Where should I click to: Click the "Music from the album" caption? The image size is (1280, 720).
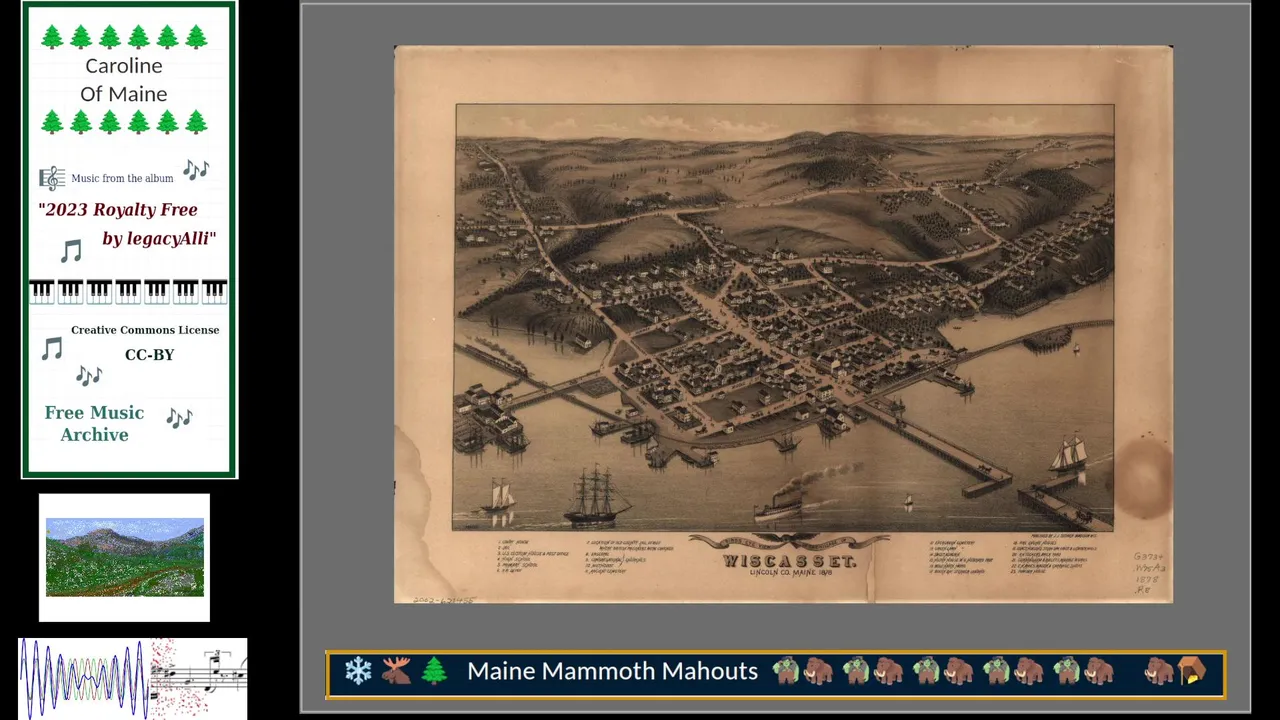[122, 178]
